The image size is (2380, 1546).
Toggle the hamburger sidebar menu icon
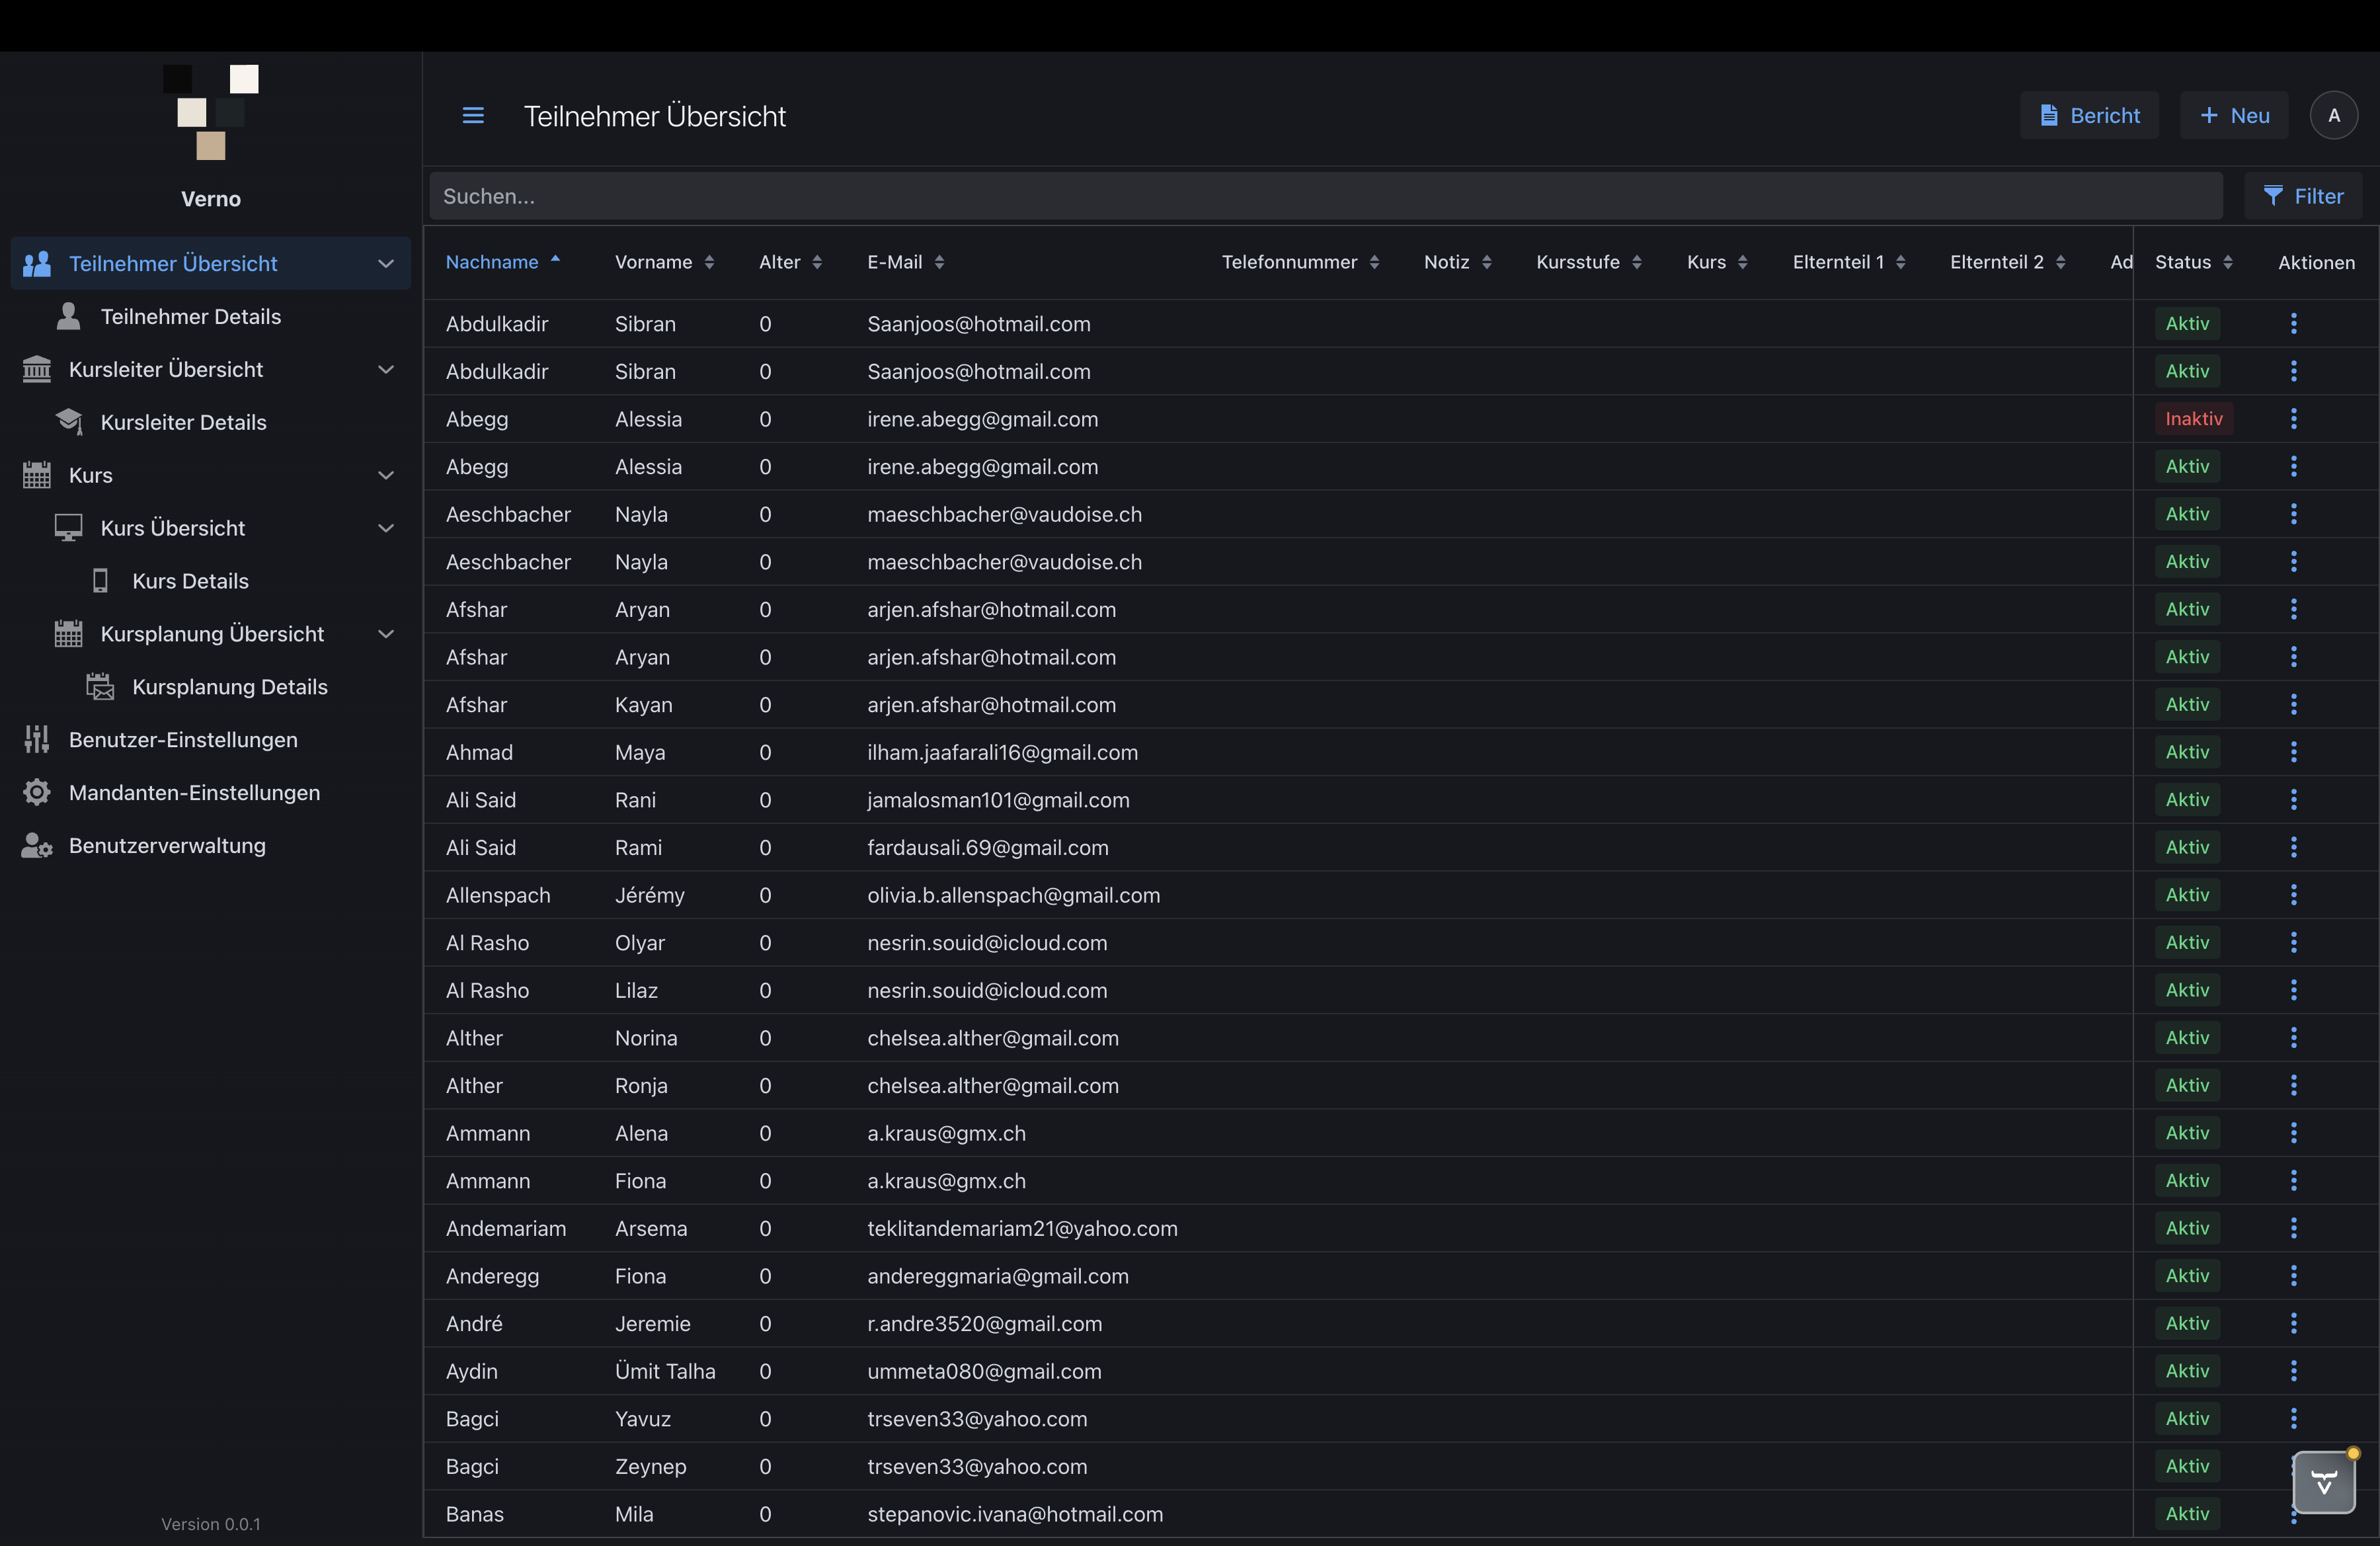(473, 116)
